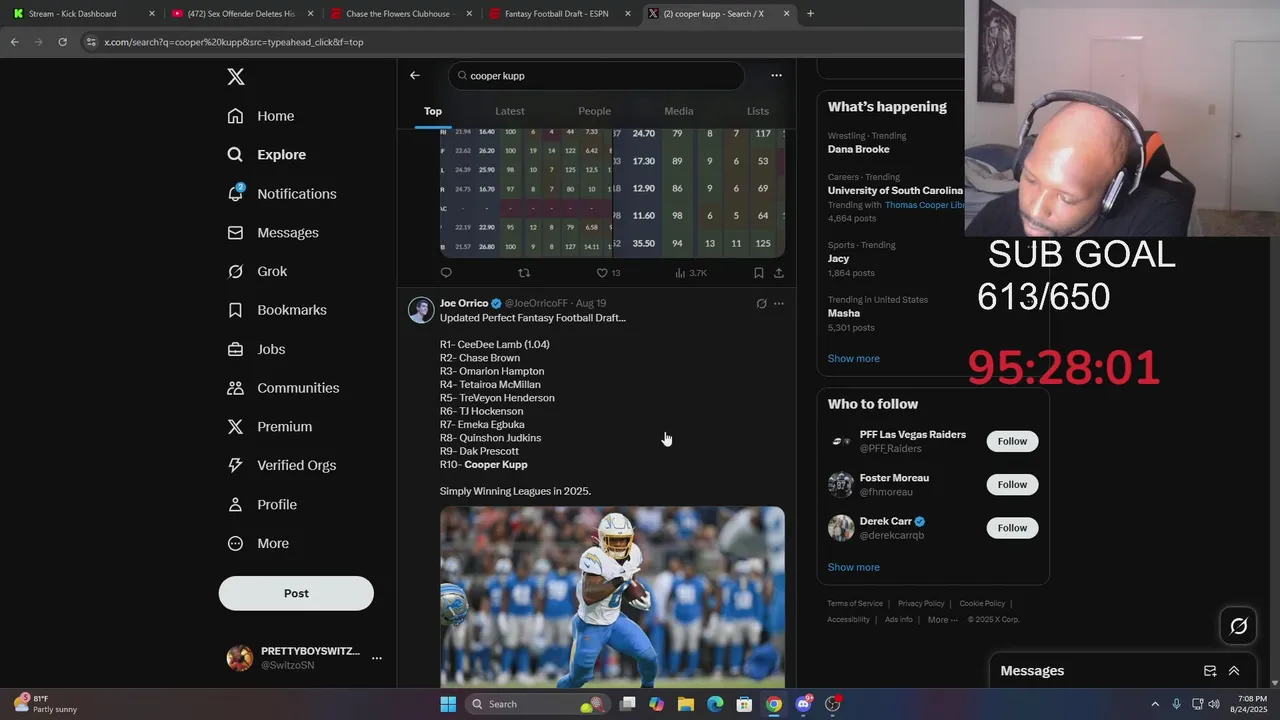Open search settings three-dot menu
The width and height of the screenshot is (1280, 720).
[776, 75]
